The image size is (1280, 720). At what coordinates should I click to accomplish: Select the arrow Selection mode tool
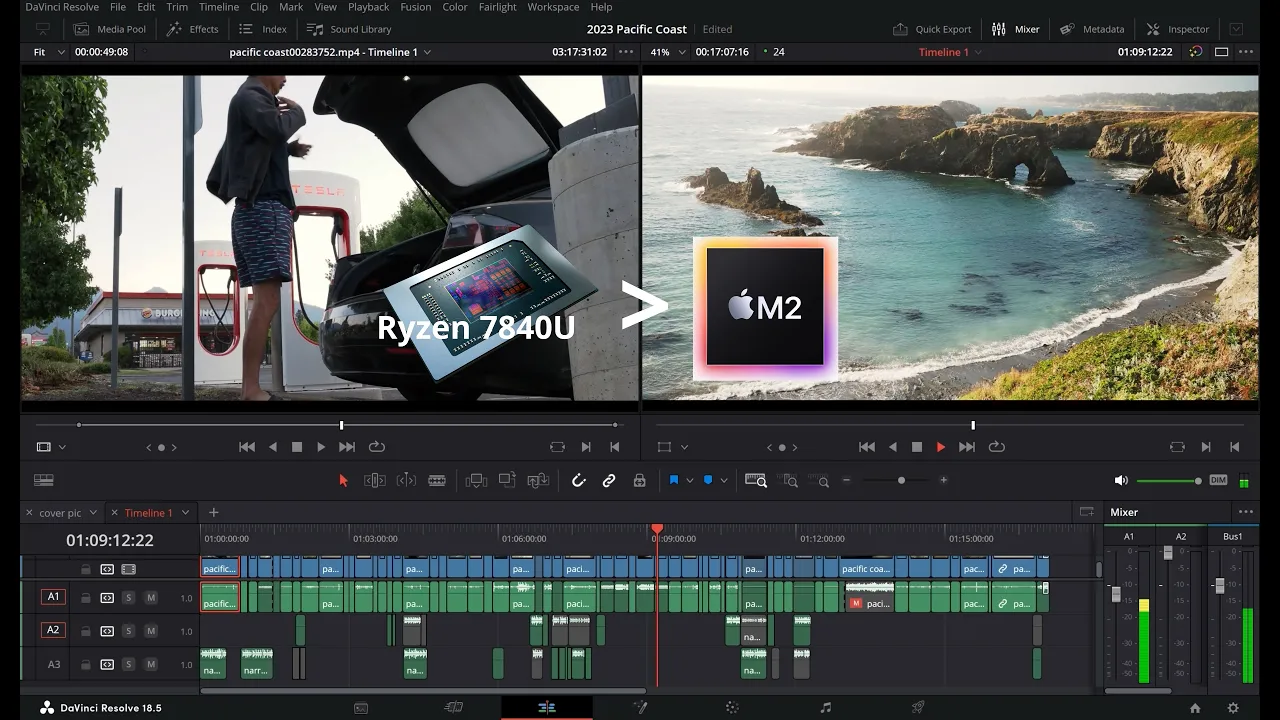coord(343,480)
